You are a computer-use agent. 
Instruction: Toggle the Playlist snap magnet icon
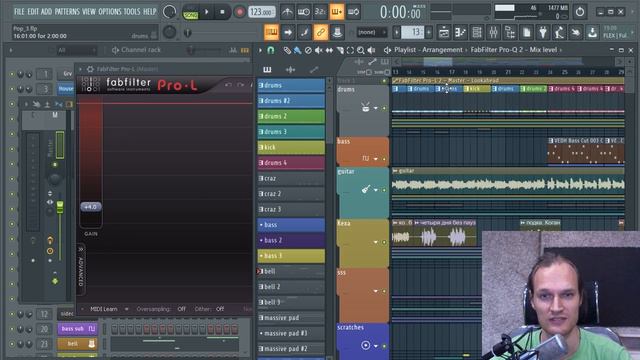tap(271, 50)
